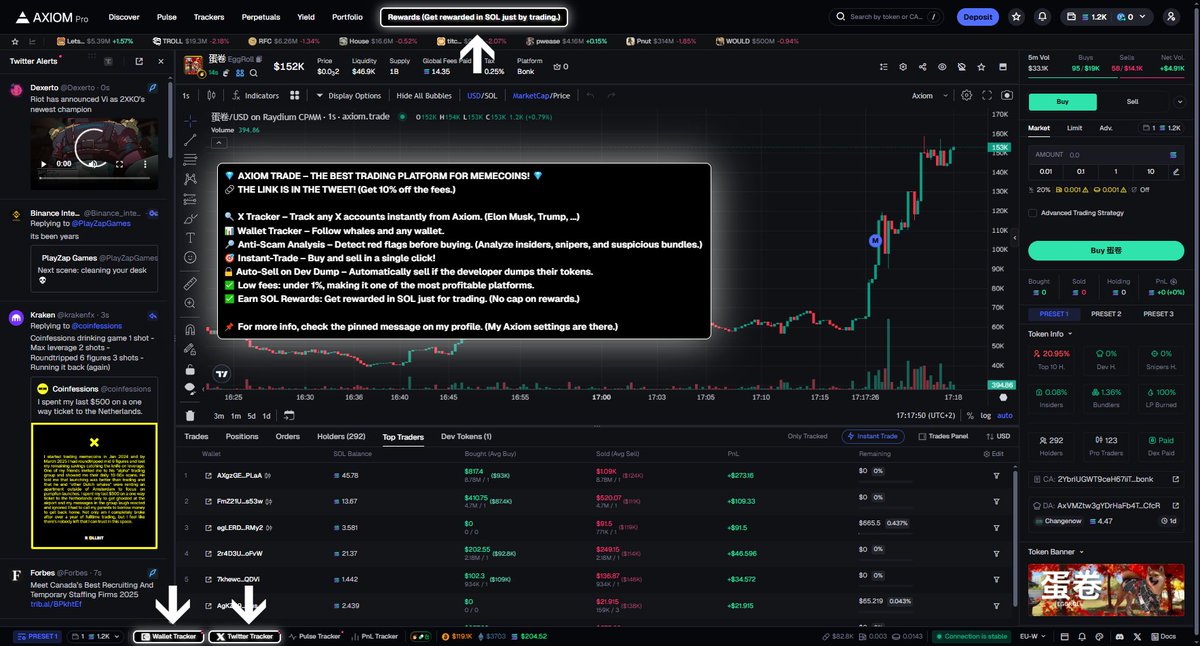Select the chart crosshair cursor tool
This screenshot has height=646, width=1200.
click(x=190, y=120)
